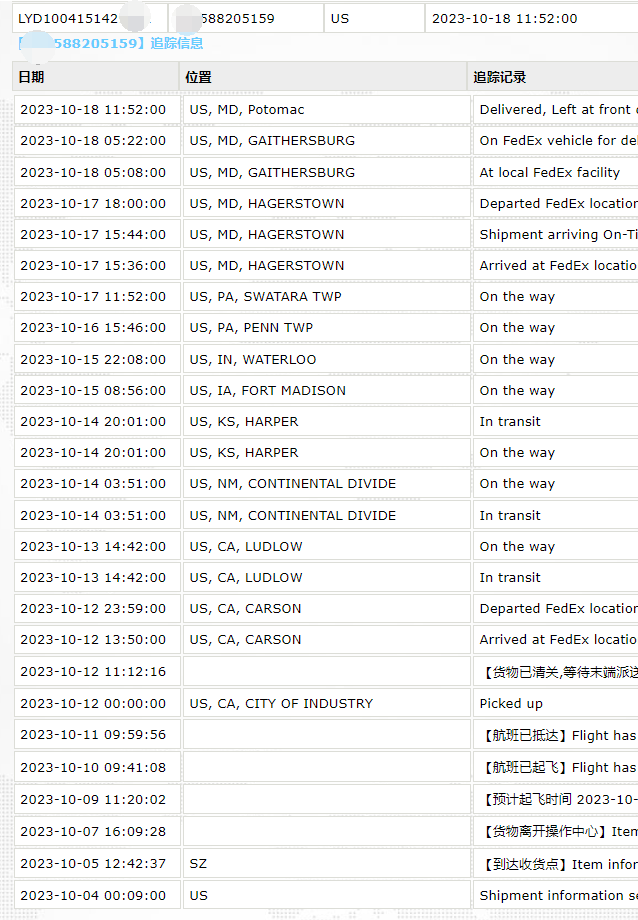638x920 pixels.
Task: Click the "At local FedEx facility" record
Action: (549, 172)
